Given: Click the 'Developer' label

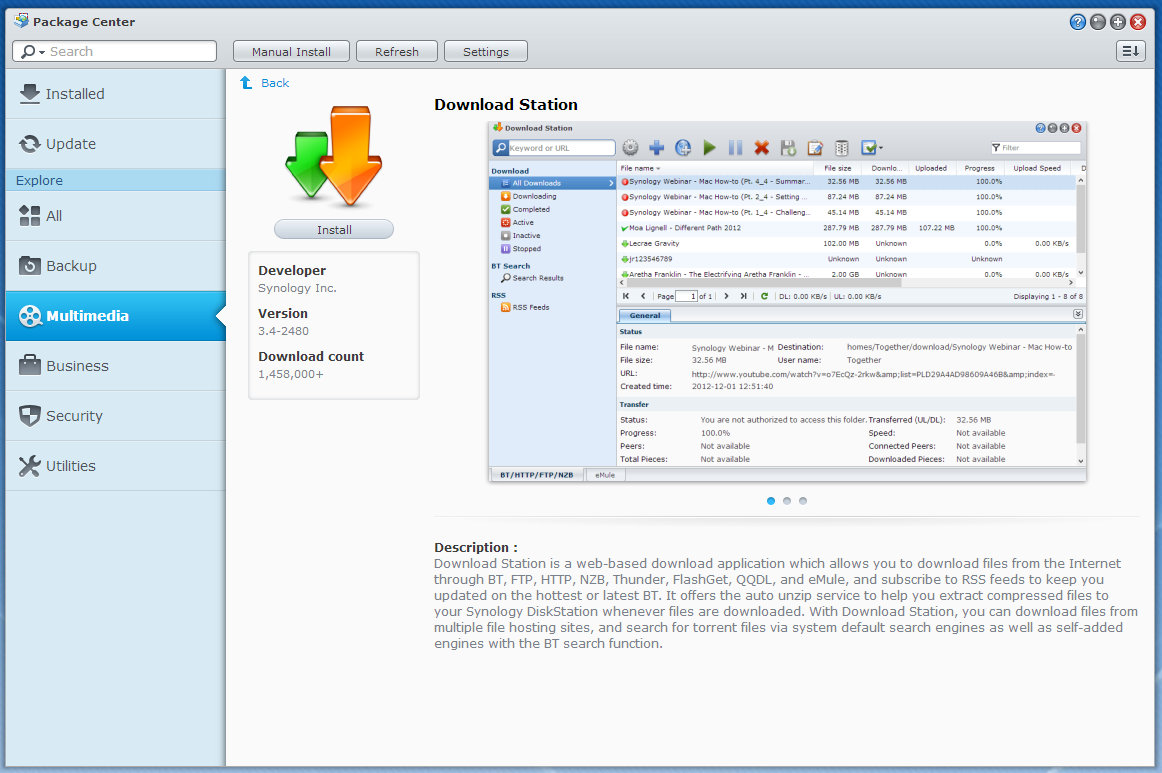Looking at the screenshot, I should 292,271.
